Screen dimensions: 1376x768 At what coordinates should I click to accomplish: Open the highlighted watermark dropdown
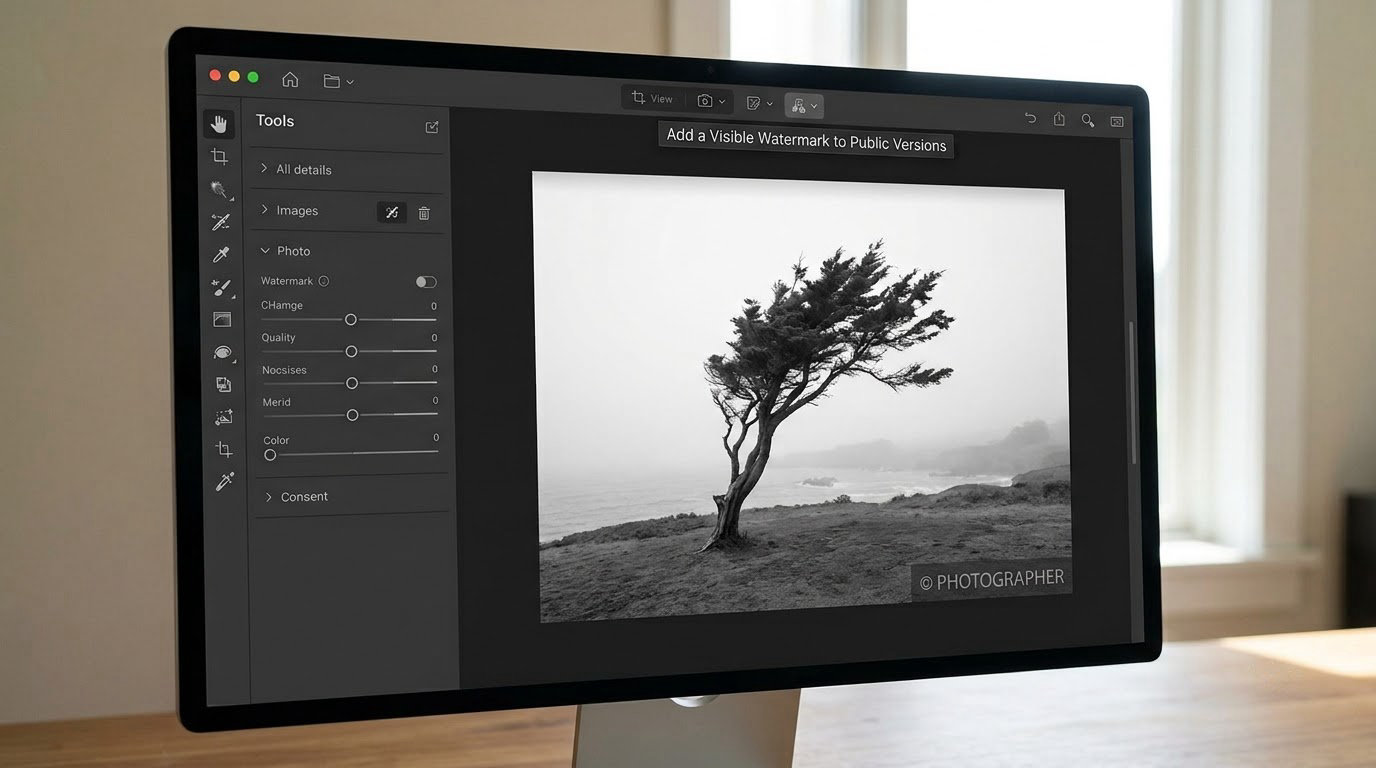click(x=804, y=105)
